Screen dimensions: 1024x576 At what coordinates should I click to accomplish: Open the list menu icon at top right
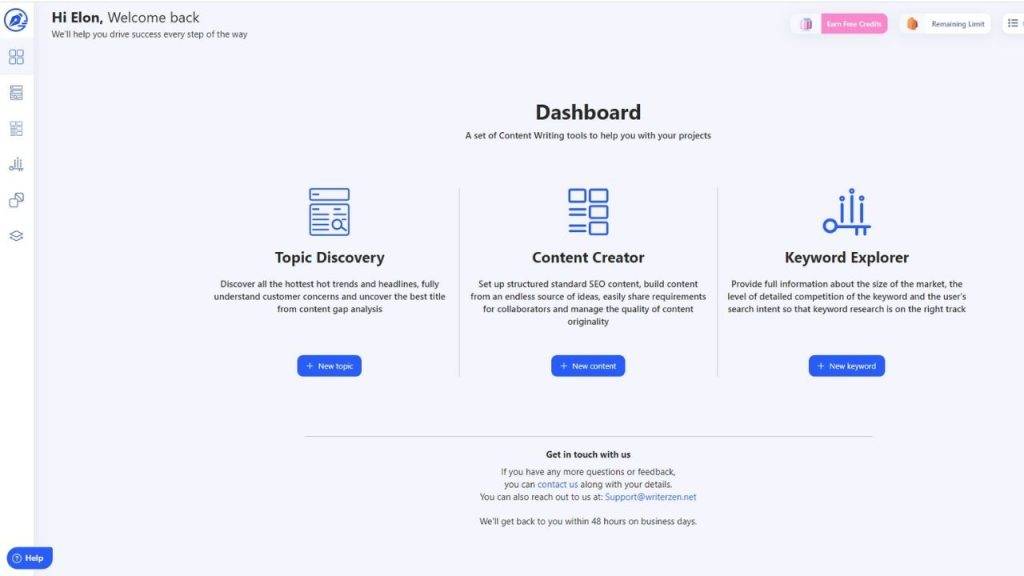(1013, 24)
